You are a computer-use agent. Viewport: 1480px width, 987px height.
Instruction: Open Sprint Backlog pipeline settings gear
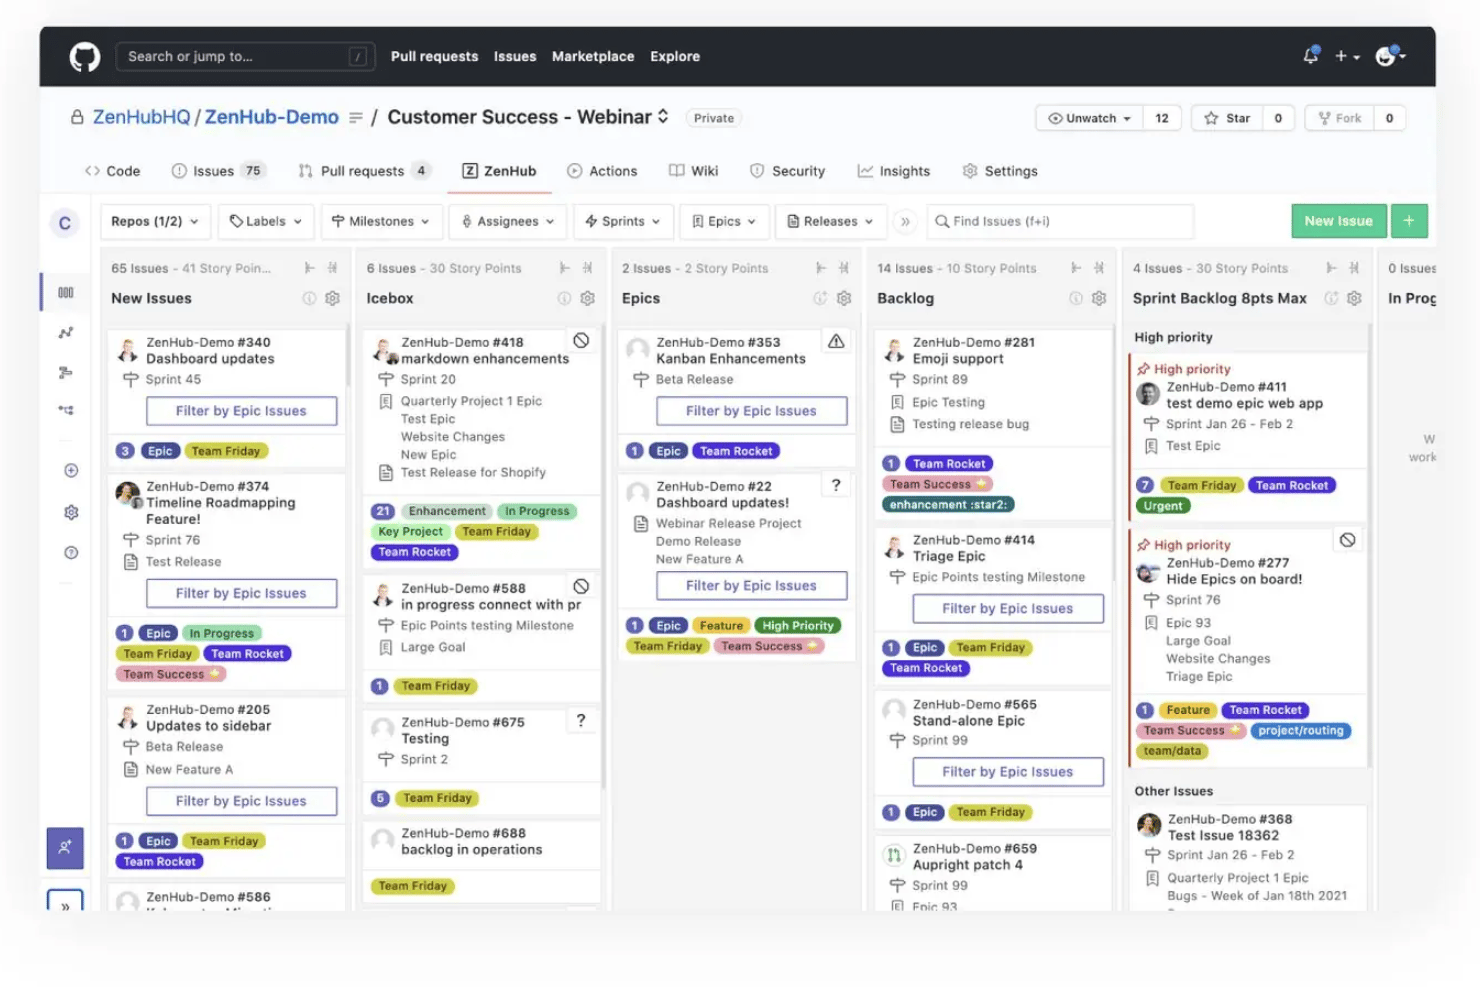pyautogui.click(x=1354, y=298)
